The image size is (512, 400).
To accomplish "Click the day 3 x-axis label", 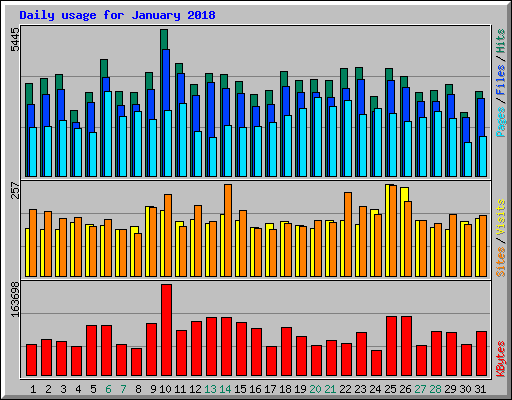I will click(63, 389).
